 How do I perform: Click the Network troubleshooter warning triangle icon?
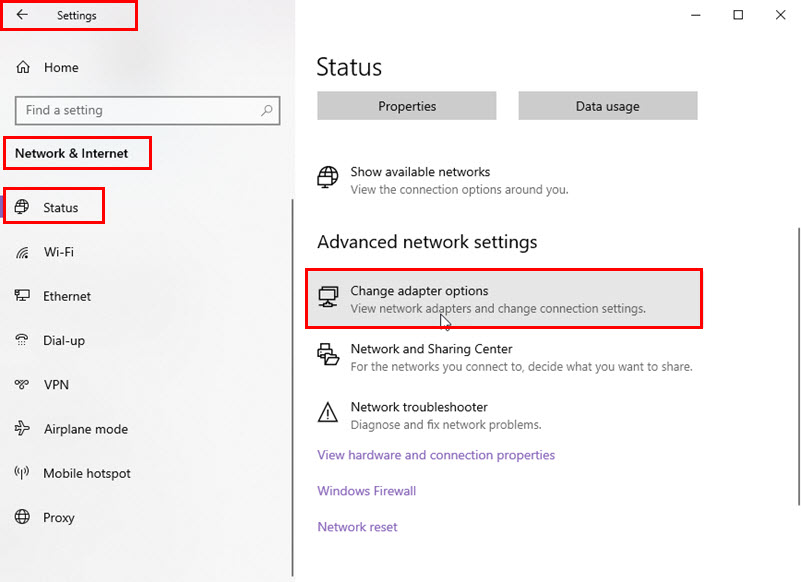point(327,412)
